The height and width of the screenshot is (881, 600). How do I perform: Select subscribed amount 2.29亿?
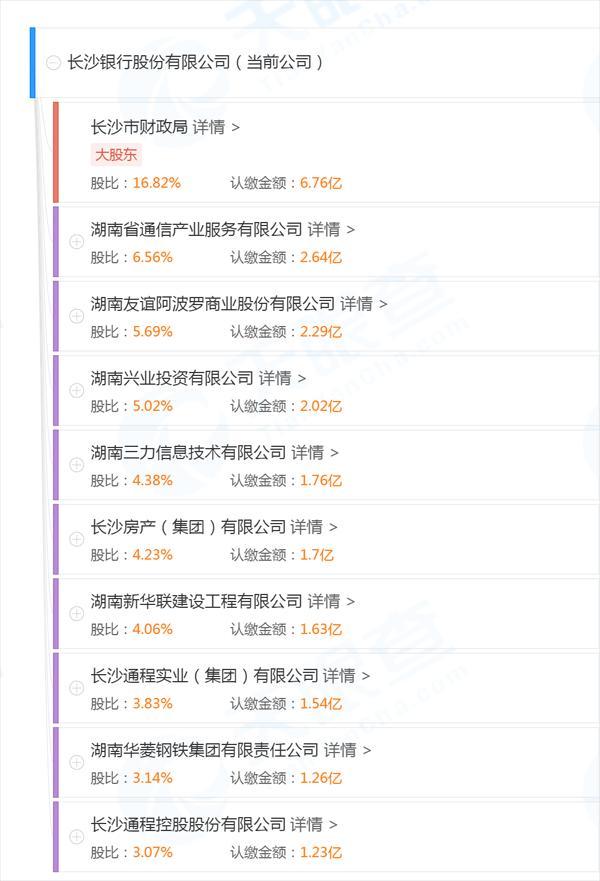321,332
